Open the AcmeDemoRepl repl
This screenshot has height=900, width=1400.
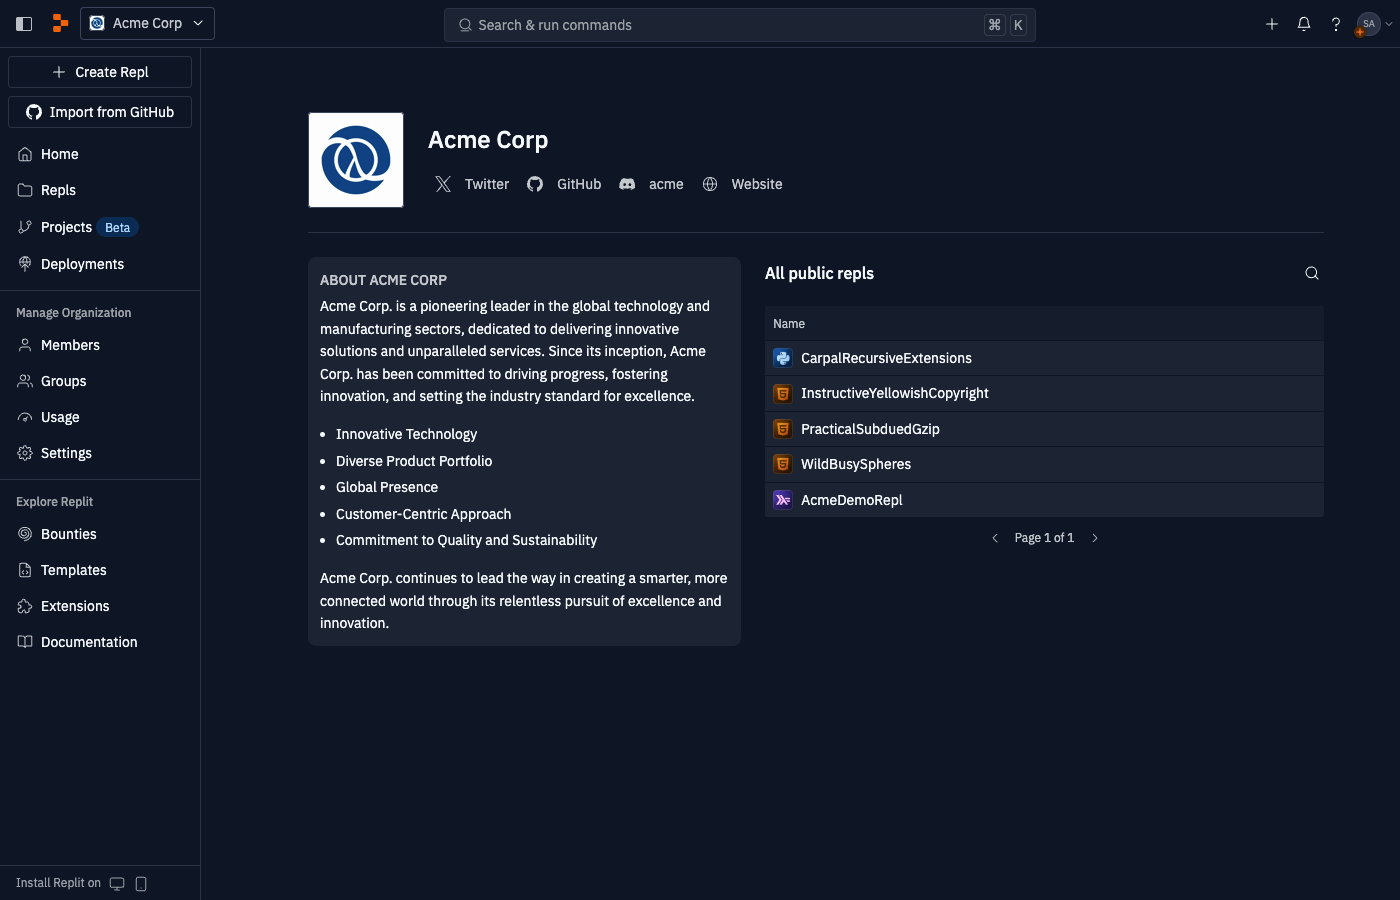coord(1044,500)
